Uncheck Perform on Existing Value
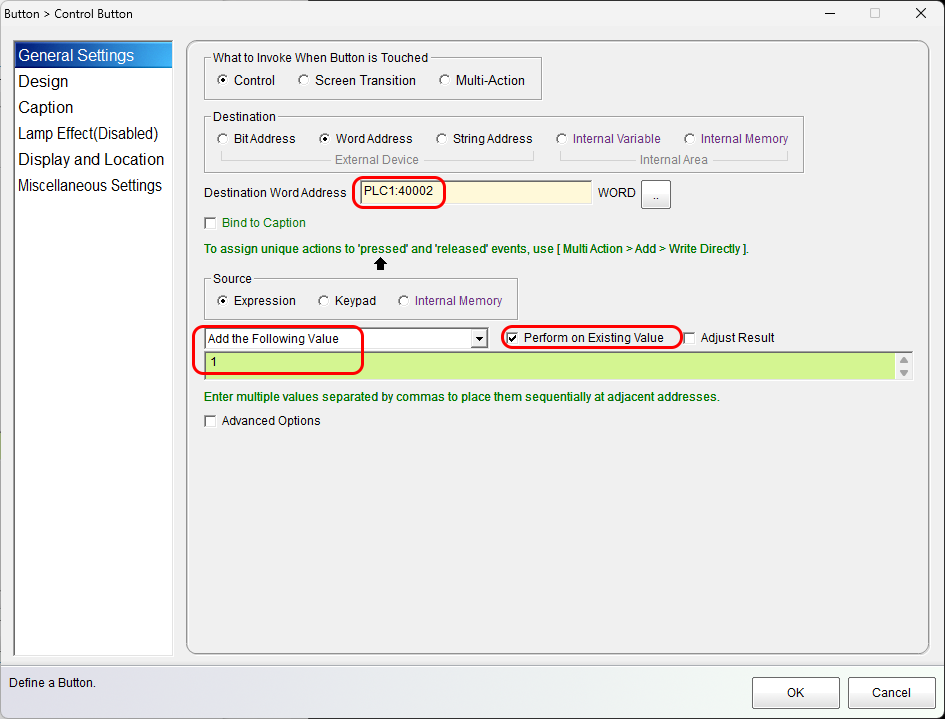This screenshot has height=719, width=945. tap(513, 338)
